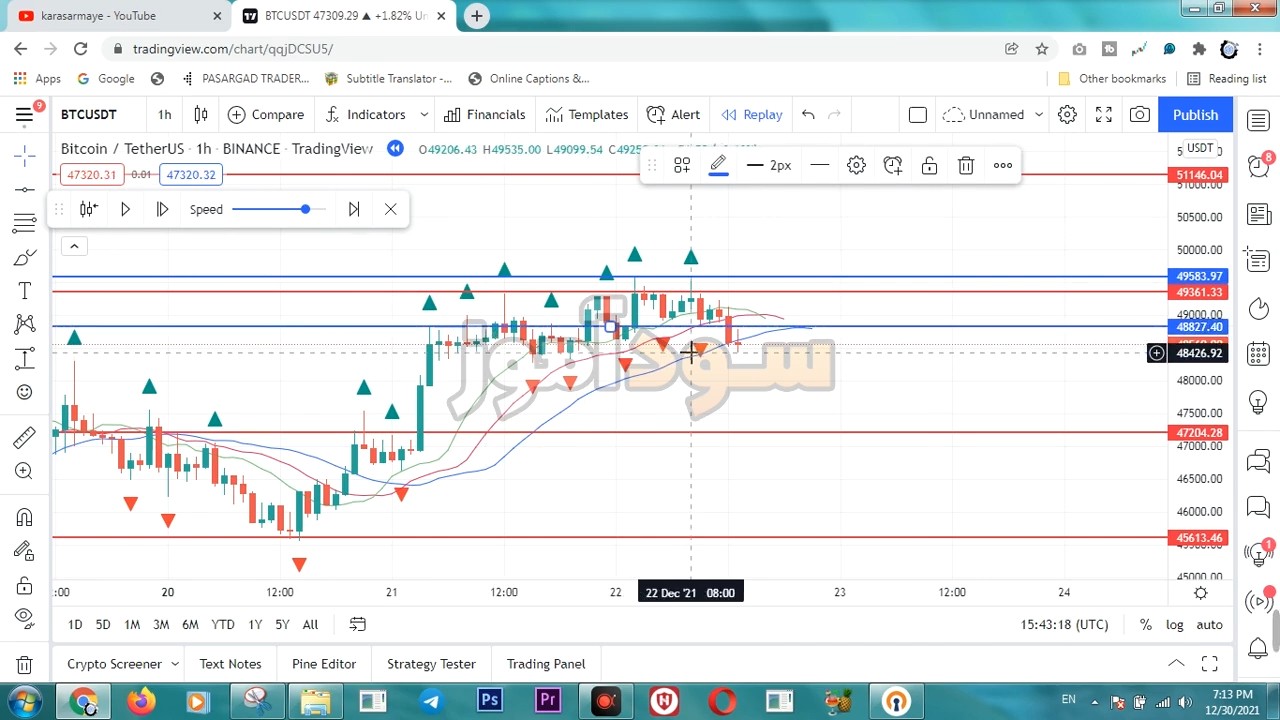Open the Unnamed layout dropdown
The image size is (1280, 720).
[x=993, y=115]
